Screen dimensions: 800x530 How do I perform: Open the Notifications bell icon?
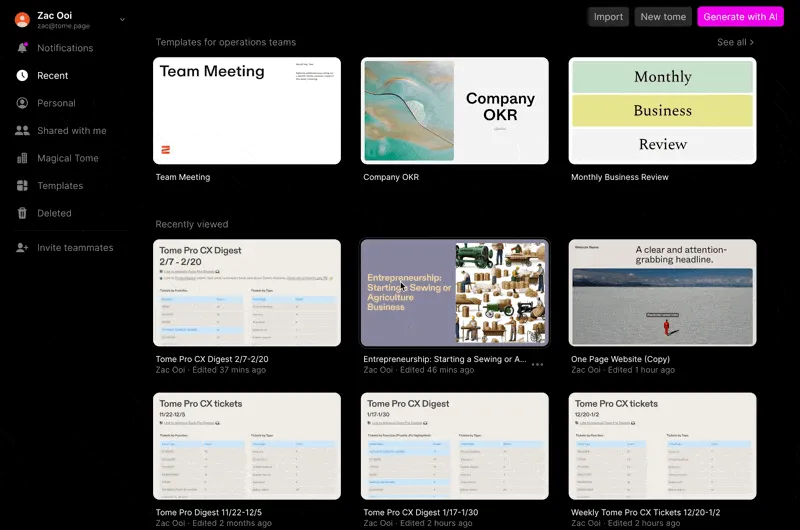click(x=22, y=48)
